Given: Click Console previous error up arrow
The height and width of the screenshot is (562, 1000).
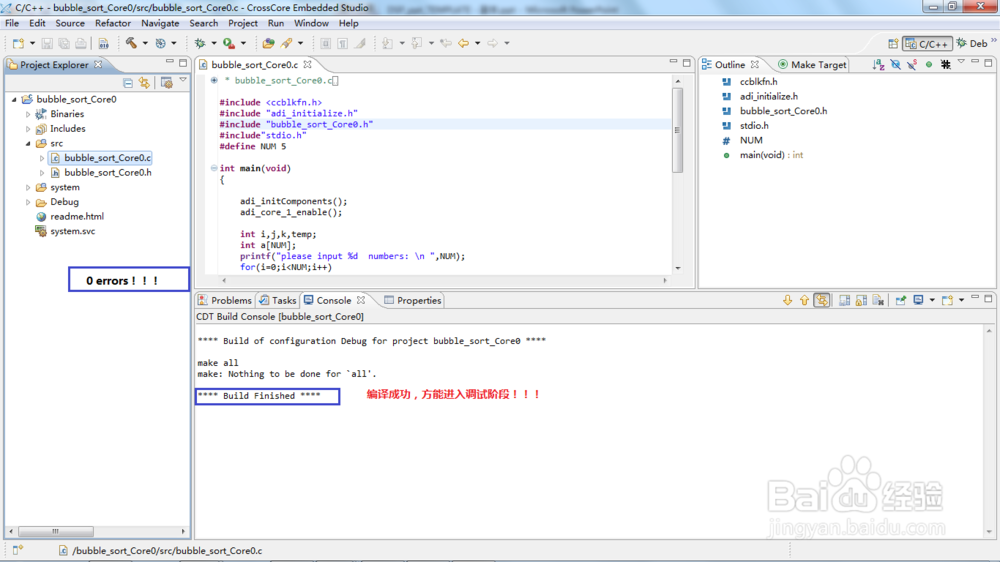Looking at the screenshot, I should (804, 300).
